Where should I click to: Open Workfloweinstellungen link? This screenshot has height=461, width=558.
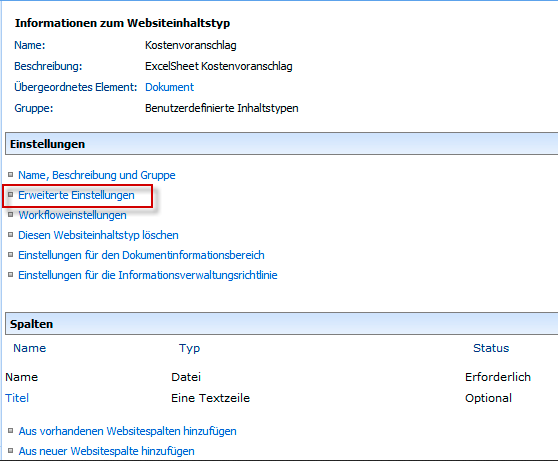pyautogui.click(x=72, y=215)
